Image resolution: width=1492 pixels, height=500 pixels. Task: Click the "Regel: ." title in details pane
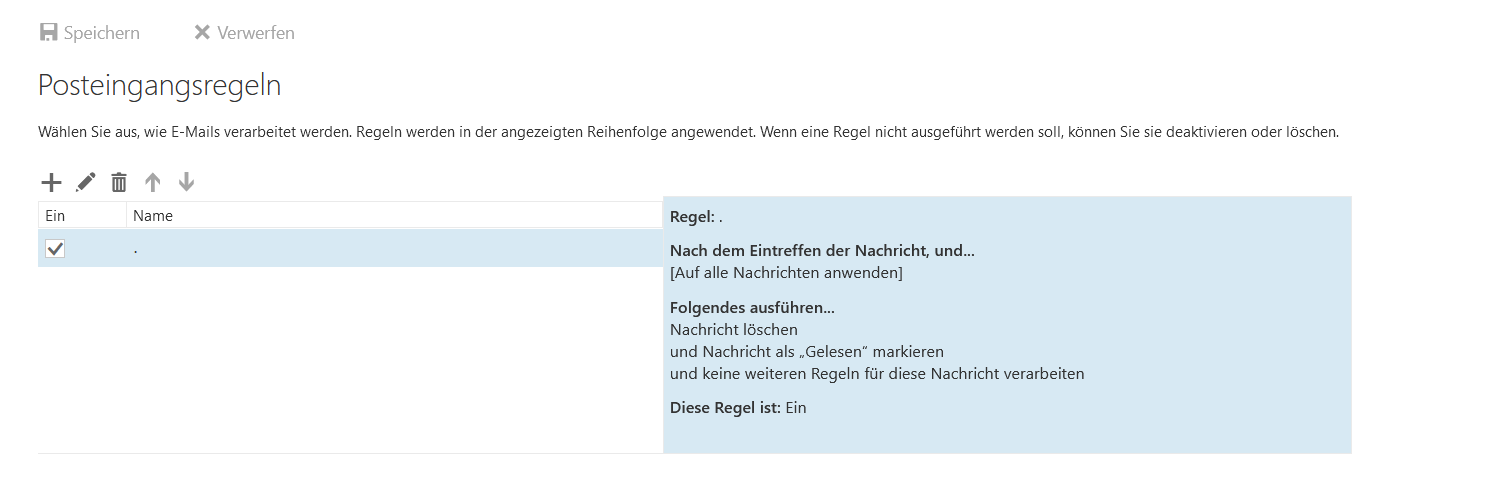(x=696, y=216)
